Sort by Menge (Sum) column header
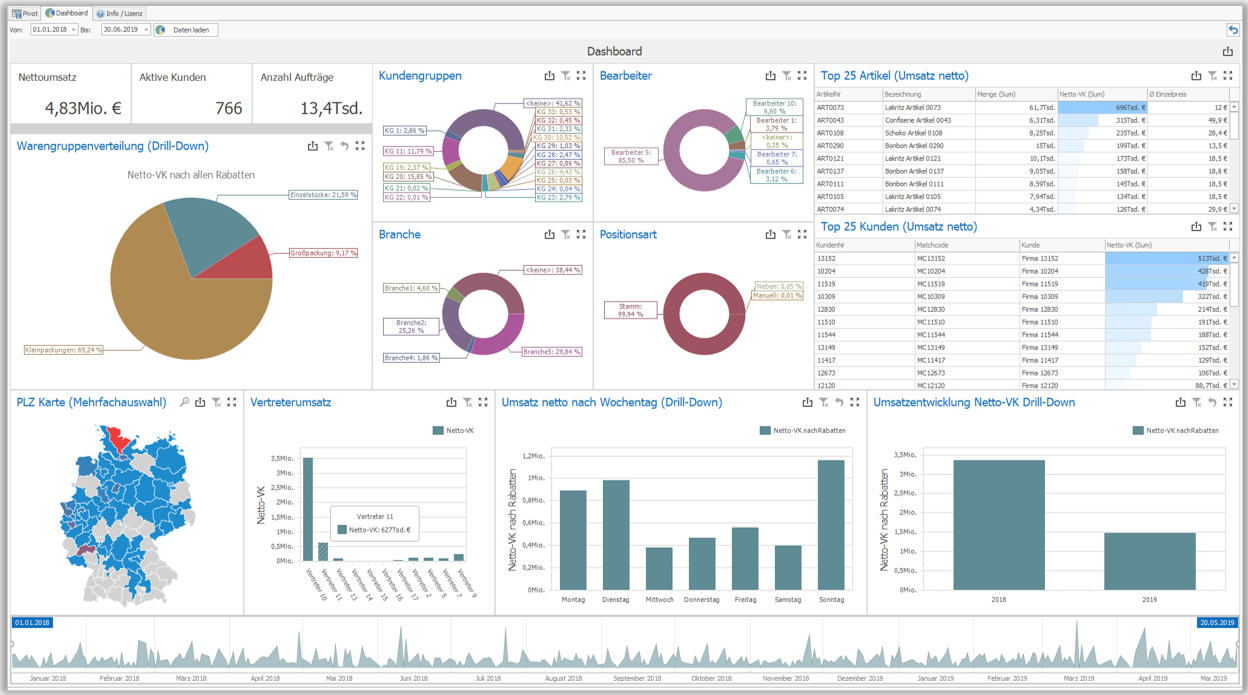Image resolution: width=1248 pixels, height=695 pixels. click(1016, 94)
